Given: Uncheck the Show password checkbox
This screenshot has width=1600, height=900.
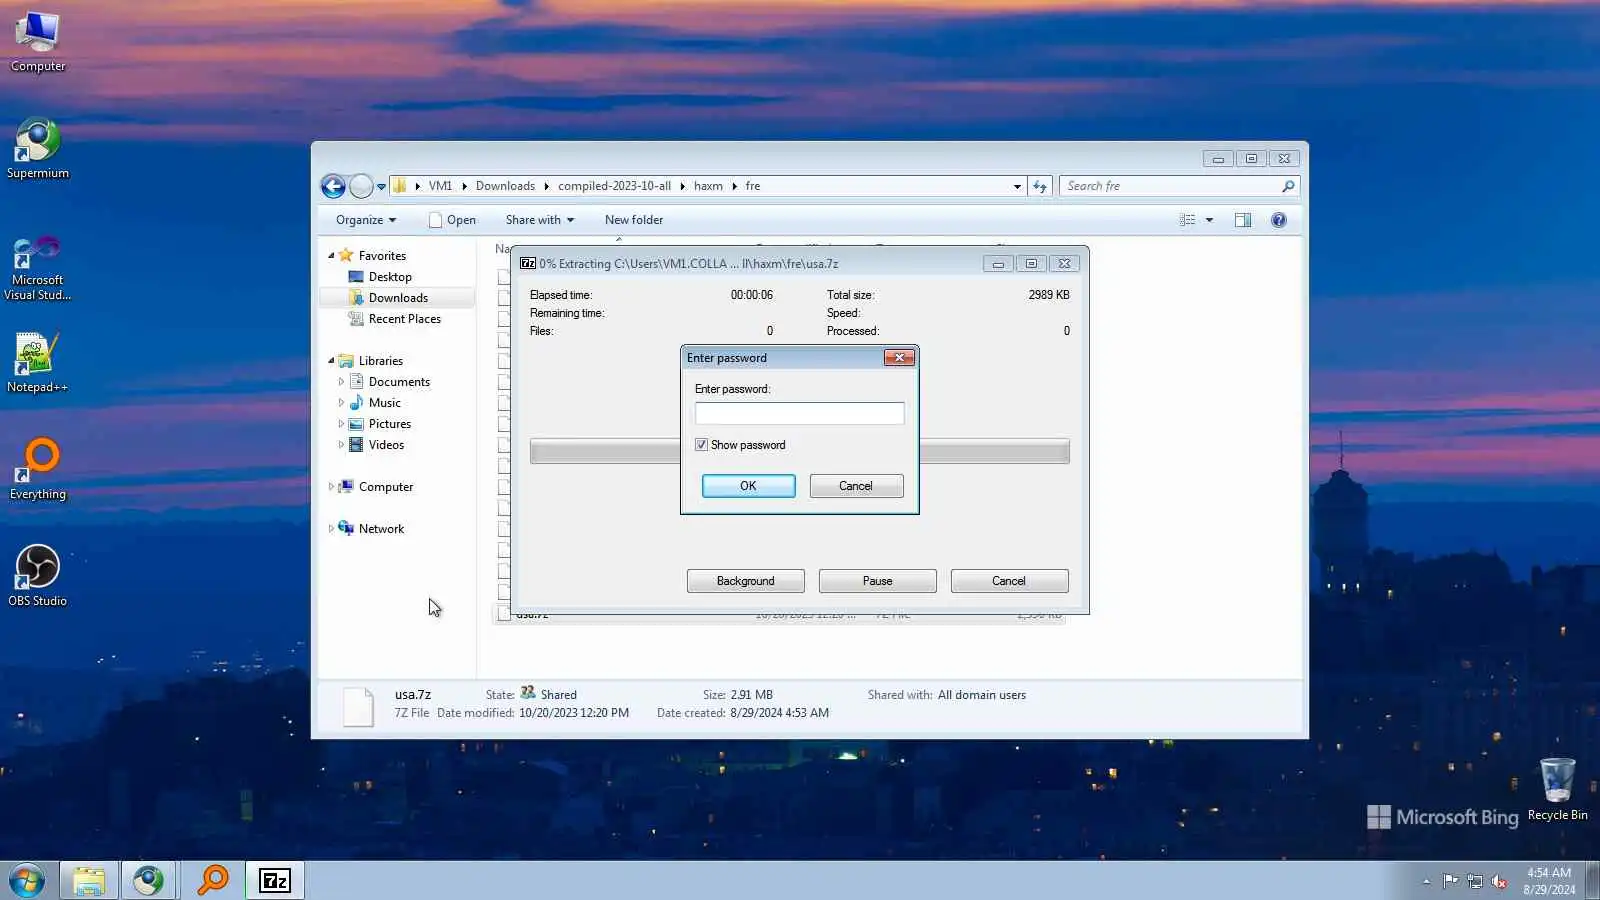Looking at the screenshot, I should click(x=701, y=445).
